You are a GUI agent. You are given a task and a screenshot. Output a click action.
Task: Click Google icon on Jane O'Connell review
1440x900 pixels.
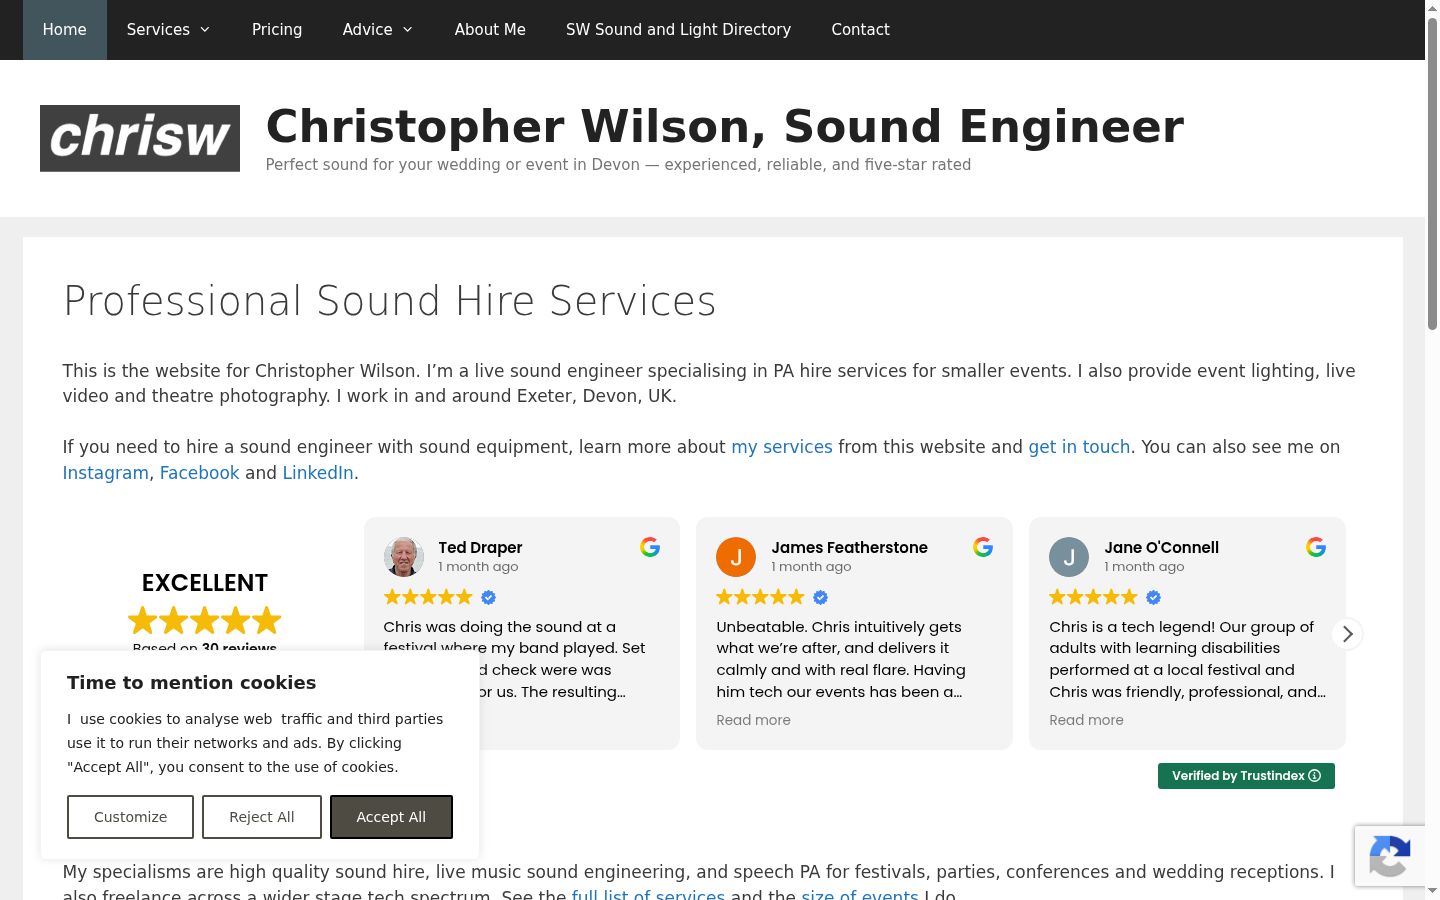tap(1316, 547)
